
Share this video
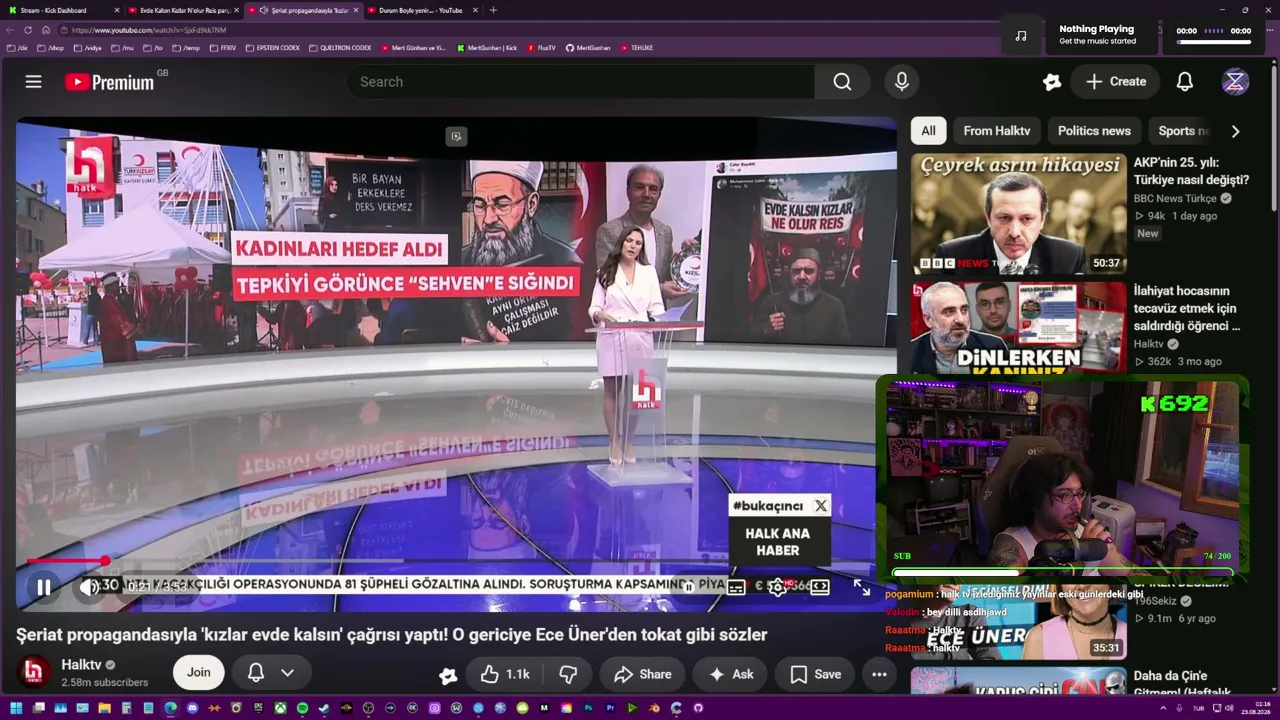tap(642, 674)
